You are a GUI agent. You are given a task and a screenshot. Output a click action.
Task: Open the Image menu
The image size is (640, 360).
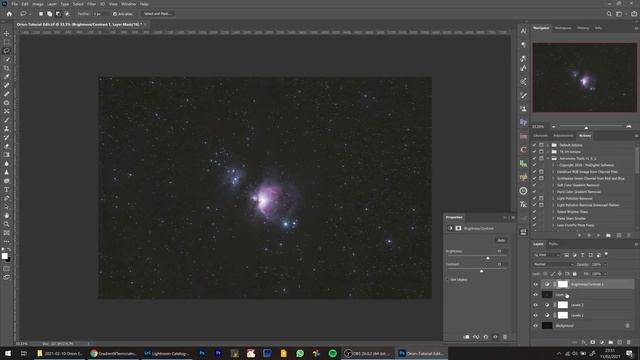tap(38, 4)
